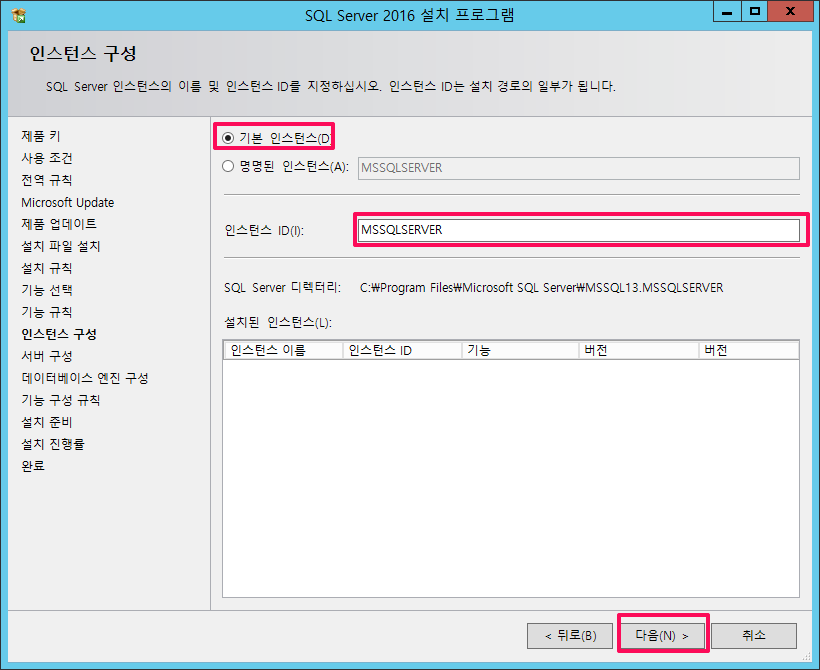Click the SQL Server setup title bar icon
This screenshot has width=820, height=670.
point(18,16)
